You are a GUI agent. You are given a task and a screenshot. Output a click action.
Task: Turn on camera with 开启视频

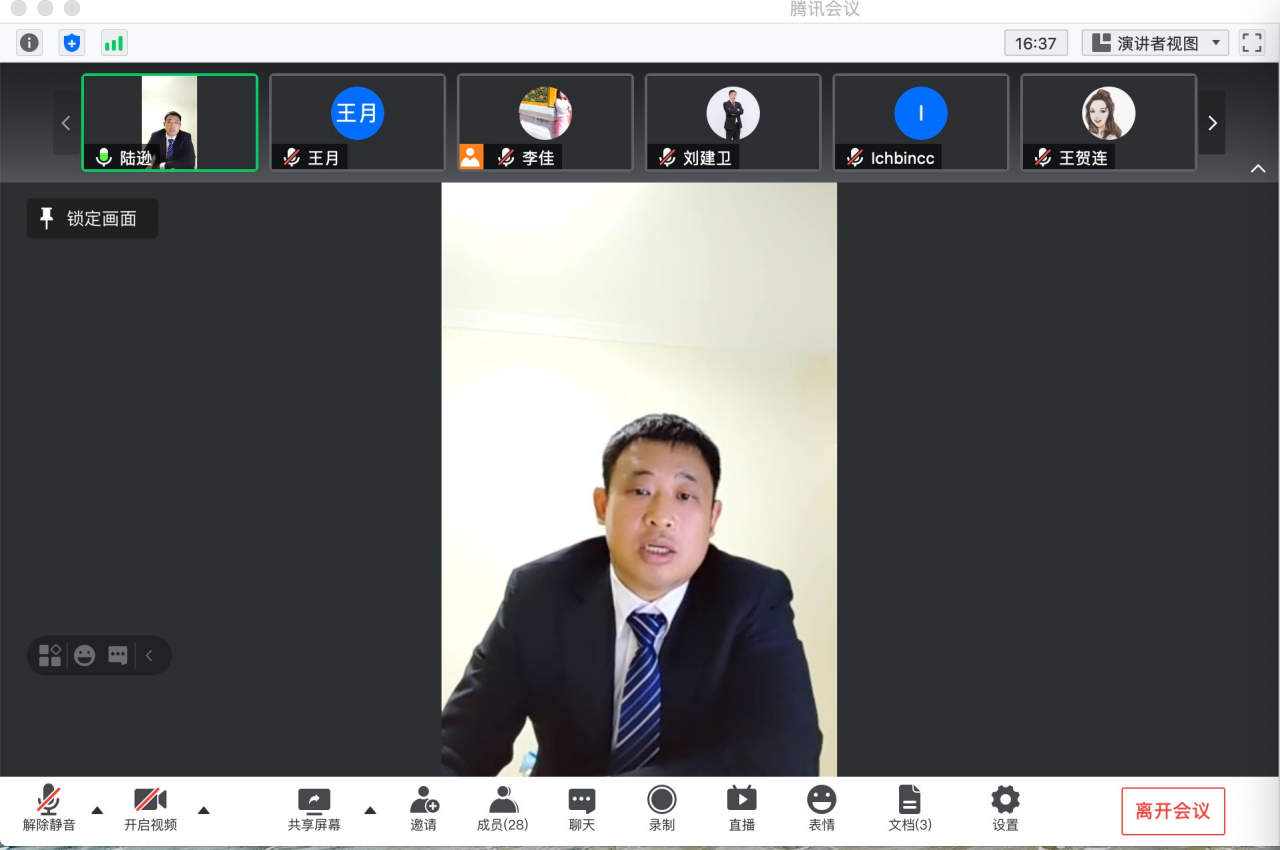tap(150, 808)
